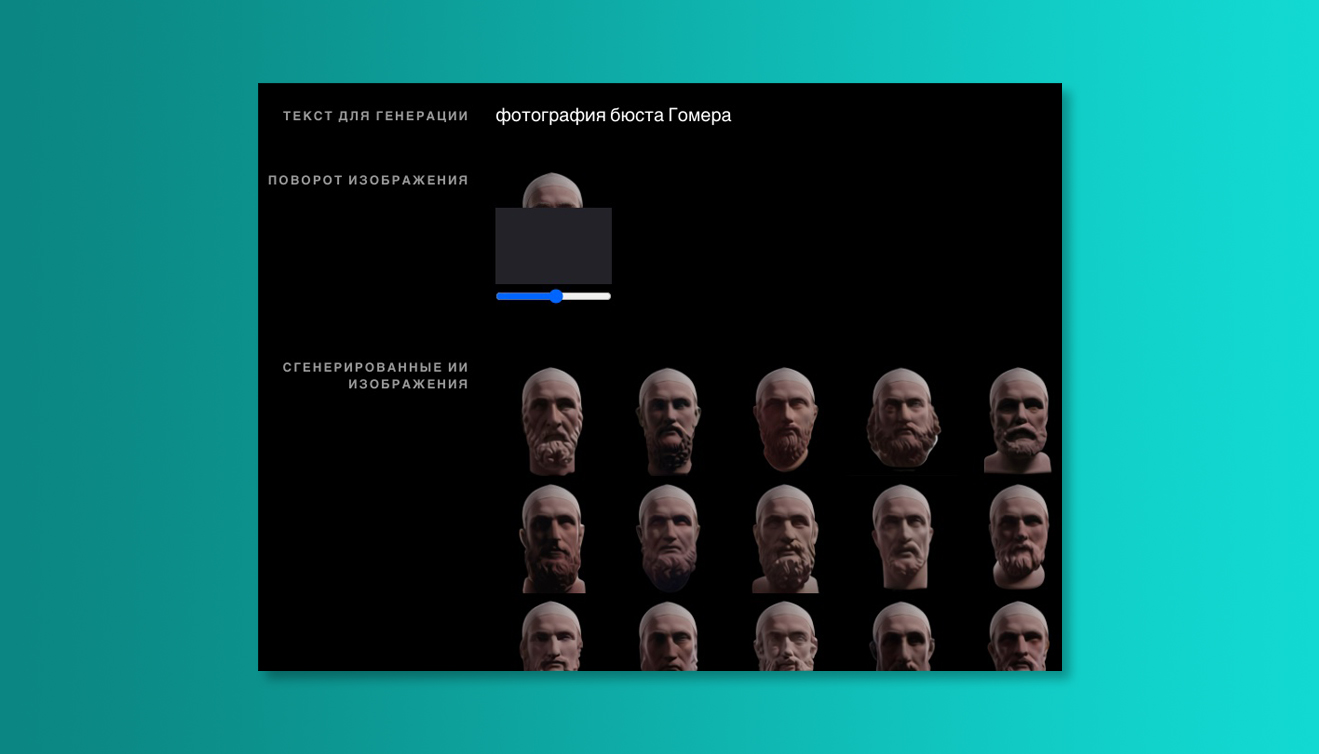Pick fourth bust thumbnail in the bottom row
The height and width of the screenshot is (754, 1319).
(903, 637)
